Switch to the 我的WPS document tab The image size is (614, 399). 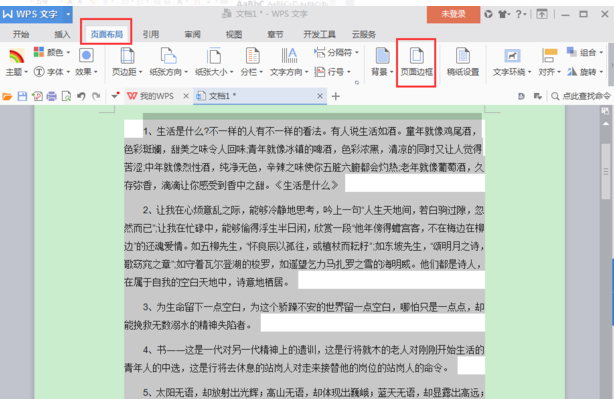pos(157,96)
